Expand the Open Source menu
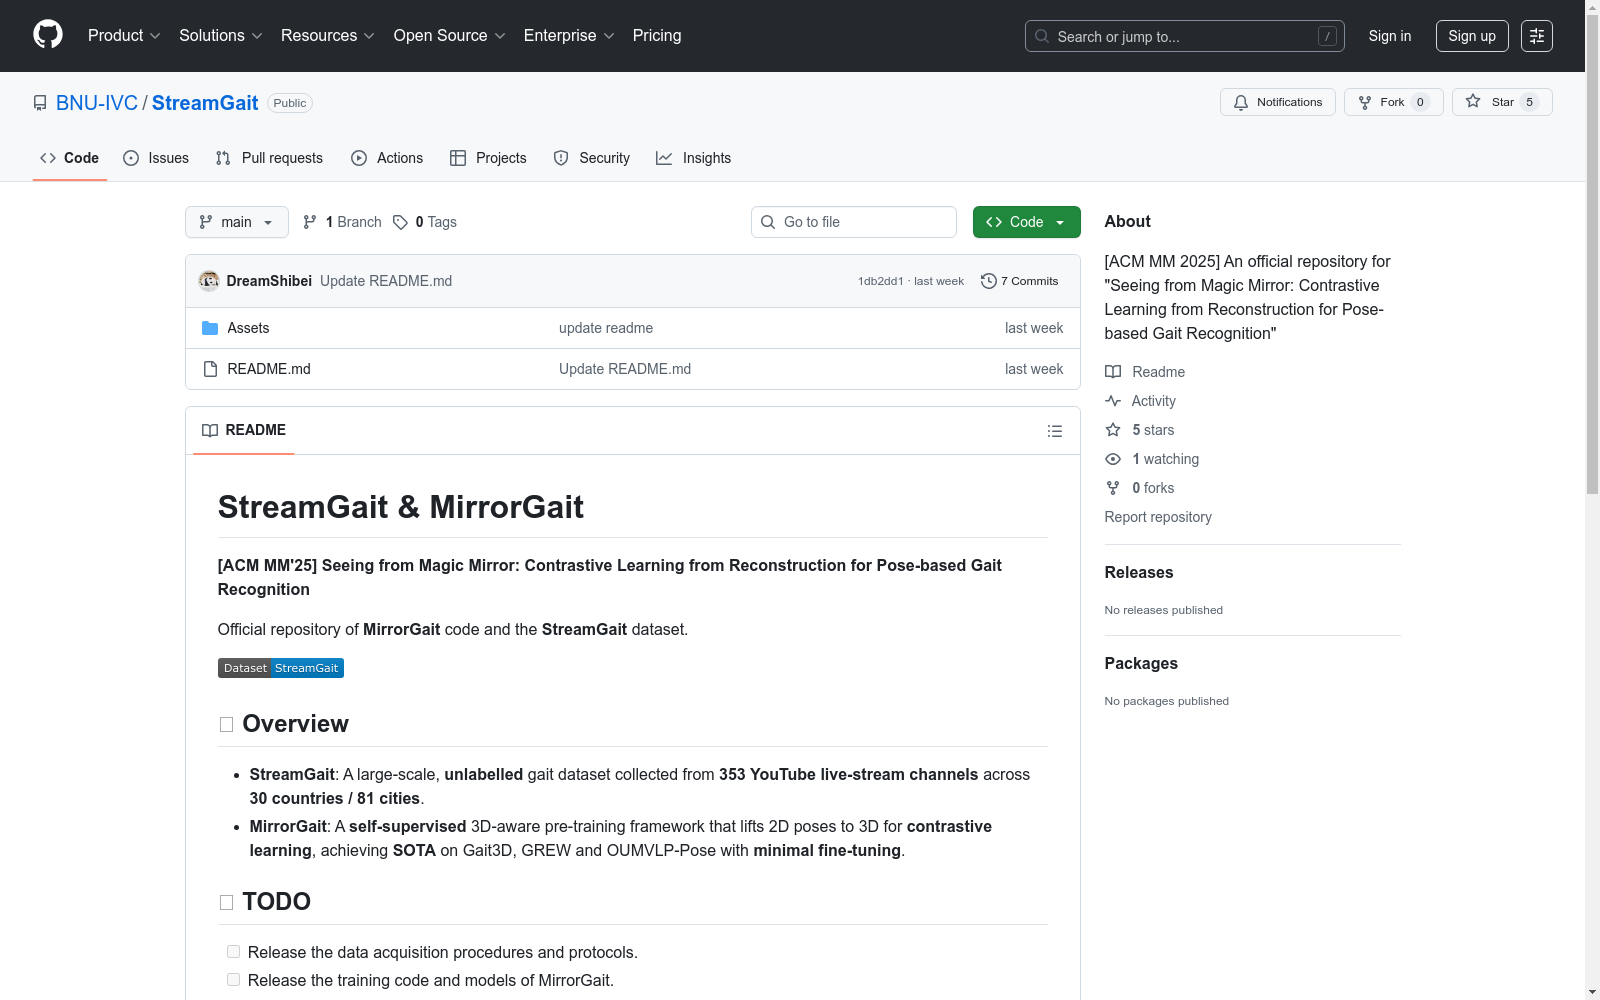The height and width of the screenshot is (1000, 1600). tap(450, 35)
